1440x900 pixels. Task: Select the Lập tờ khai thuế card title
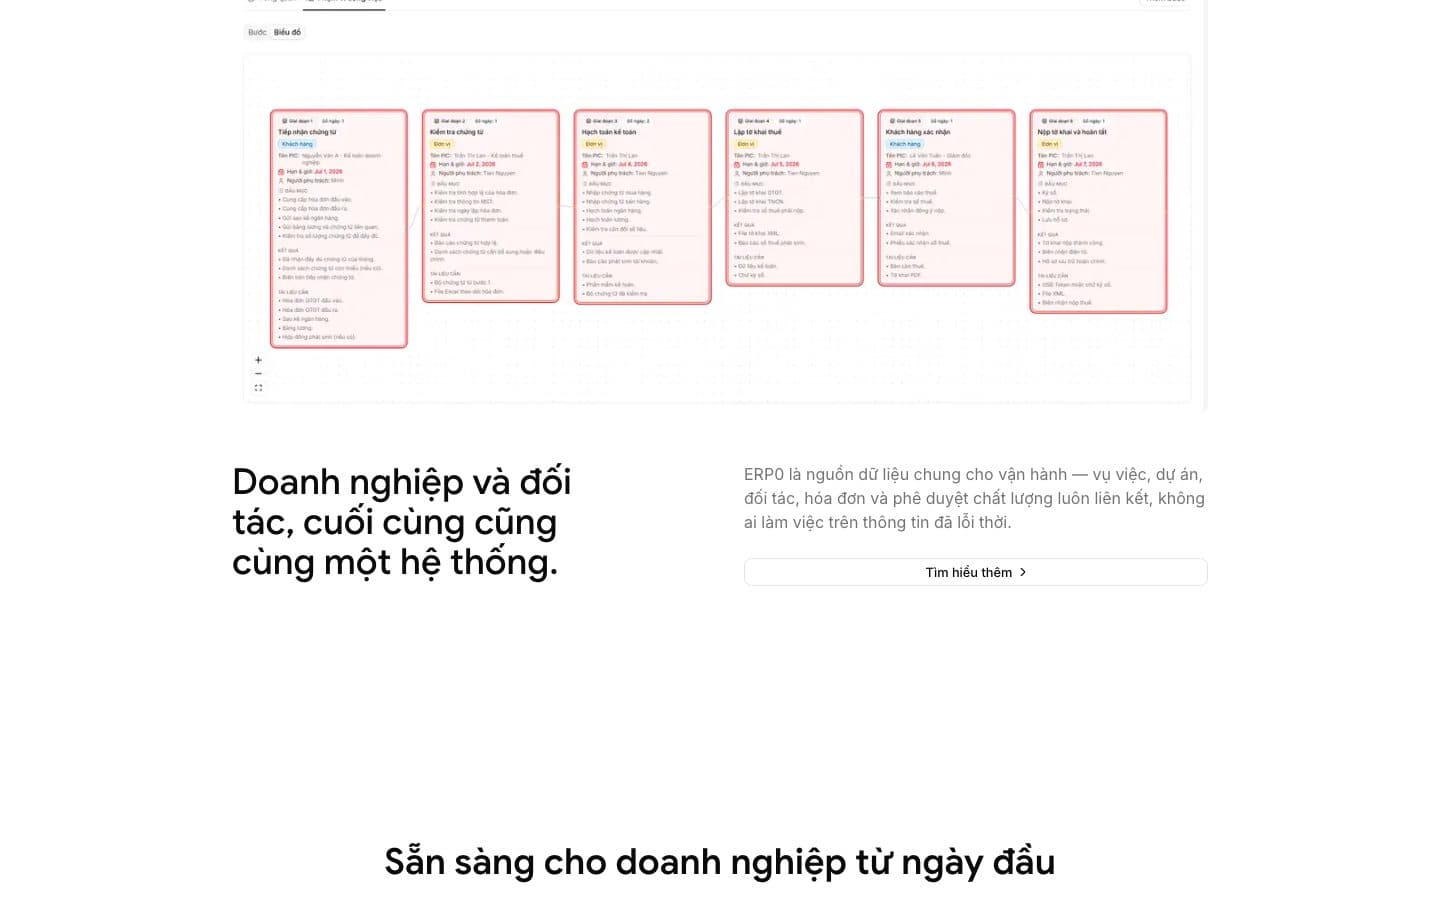click(760, 132)
